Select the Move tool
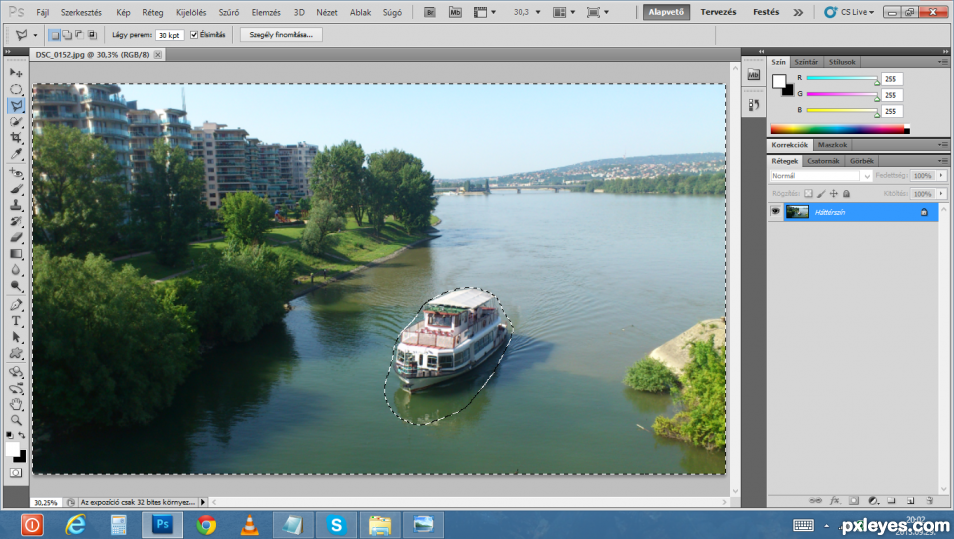954x539 pixels. point(16,73)
